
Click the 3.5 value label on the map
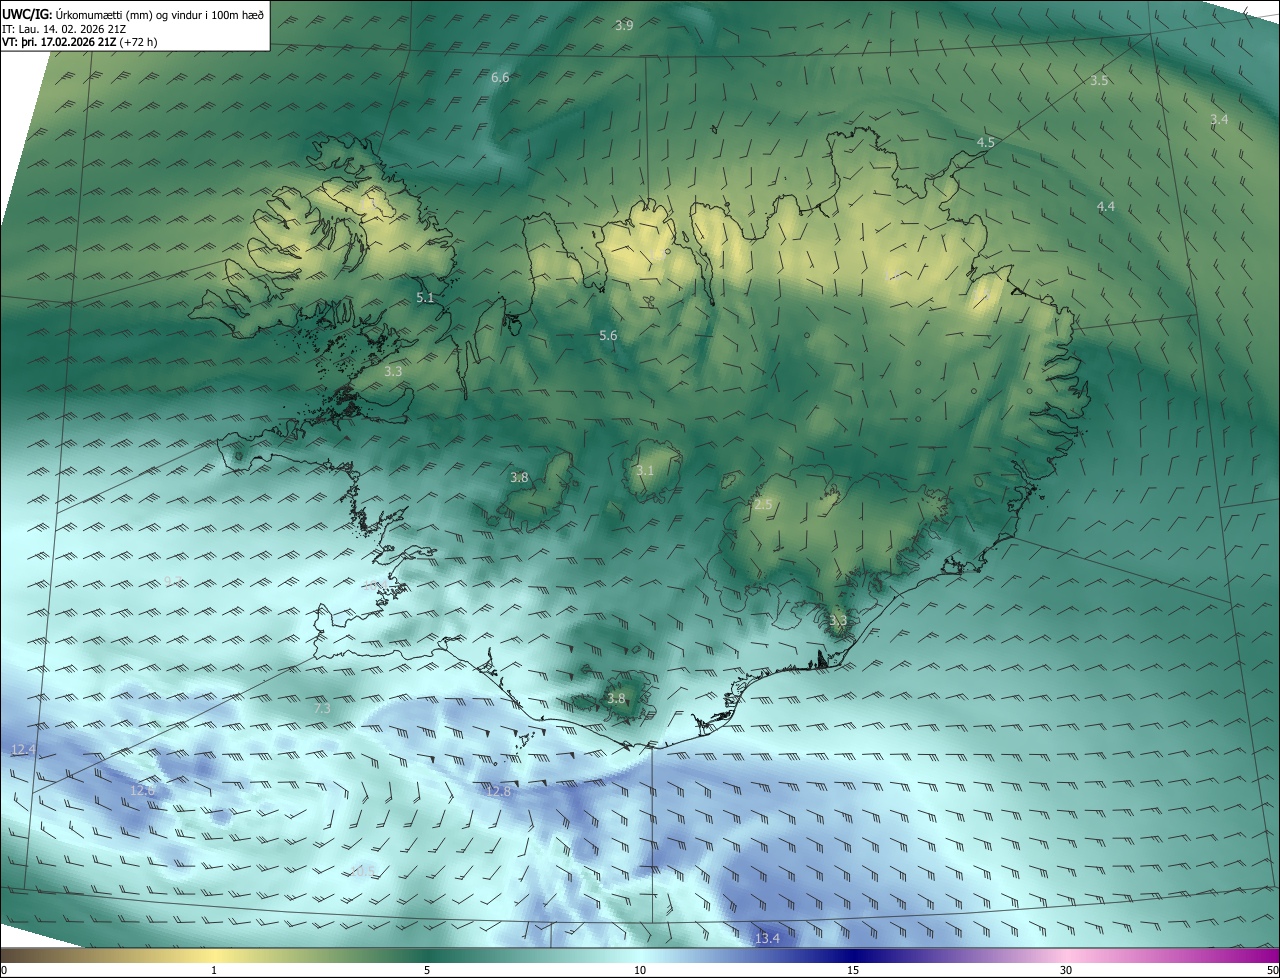1099,80
